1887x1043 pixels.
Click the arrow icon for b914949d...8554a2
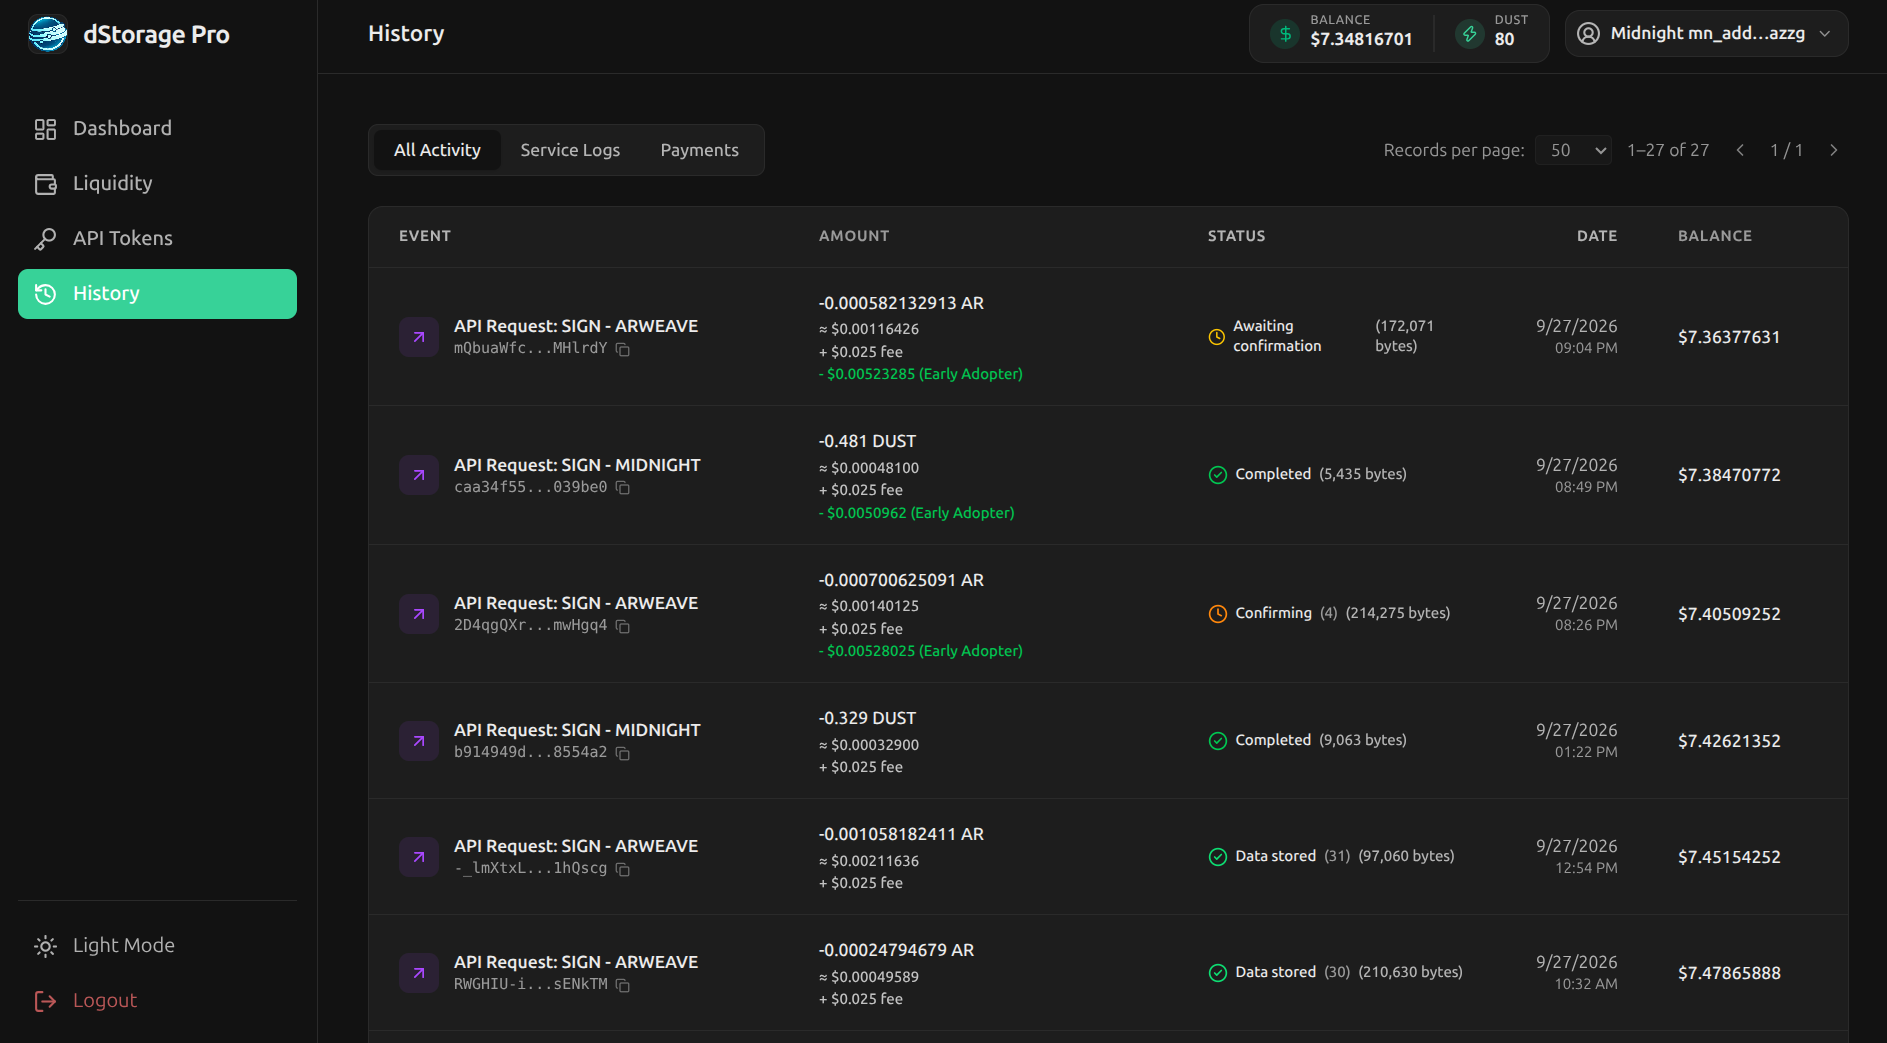pyautogui.click(x=419, y=741)
